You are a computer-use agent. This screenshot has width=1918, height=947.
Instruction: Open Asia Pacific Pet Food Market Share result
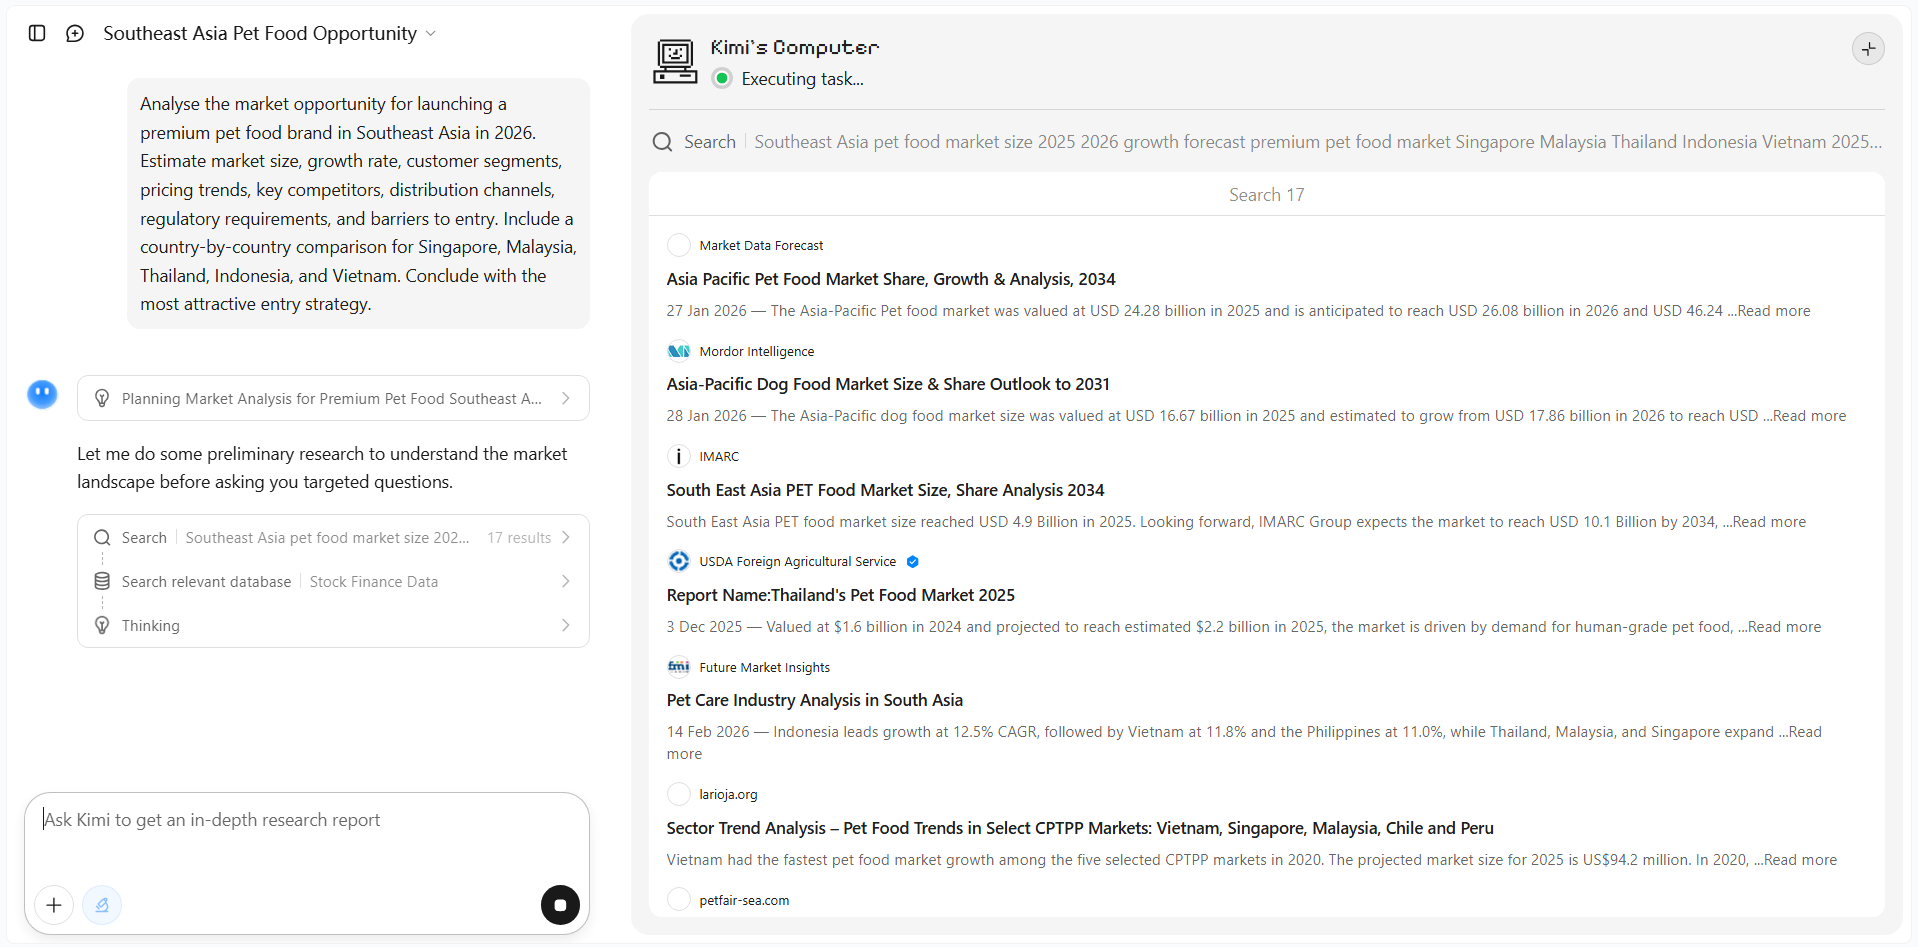coord(891,279)
